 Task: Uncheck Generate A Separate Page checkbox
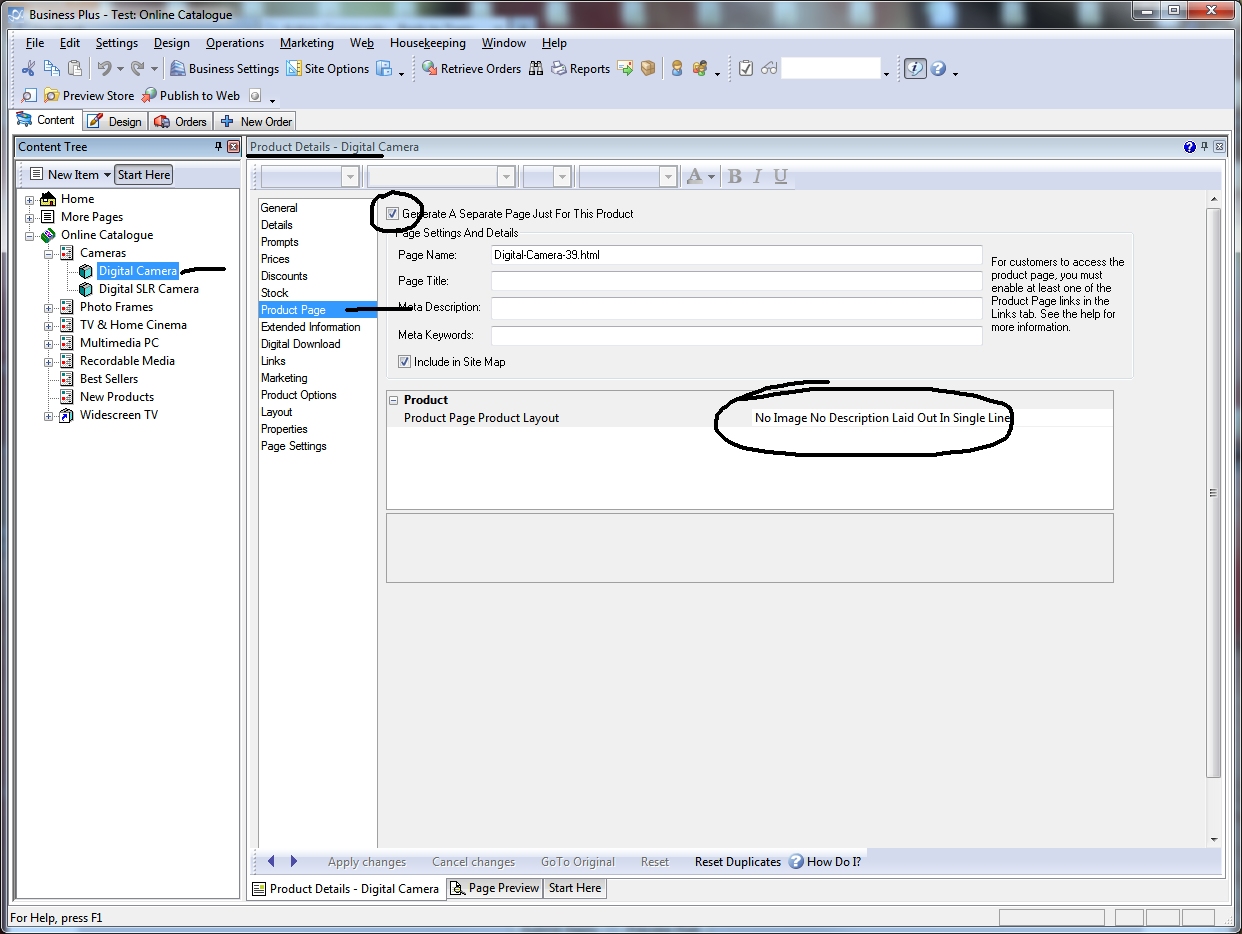click(392, 214)
